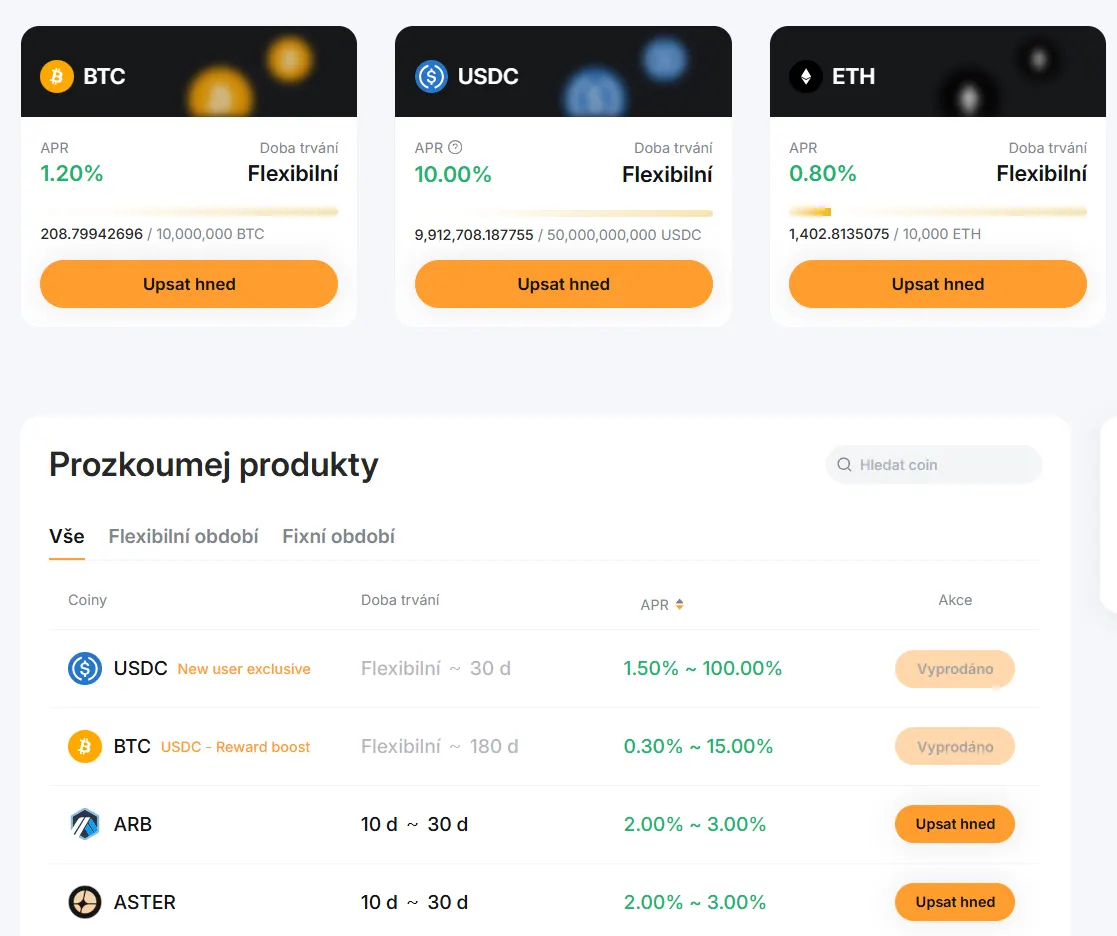Image resolution: width=1117 pixels, height=936 pixels.
Task: Click '208.79942696 / 10,000,000 BTC' text
Action: 152,234
